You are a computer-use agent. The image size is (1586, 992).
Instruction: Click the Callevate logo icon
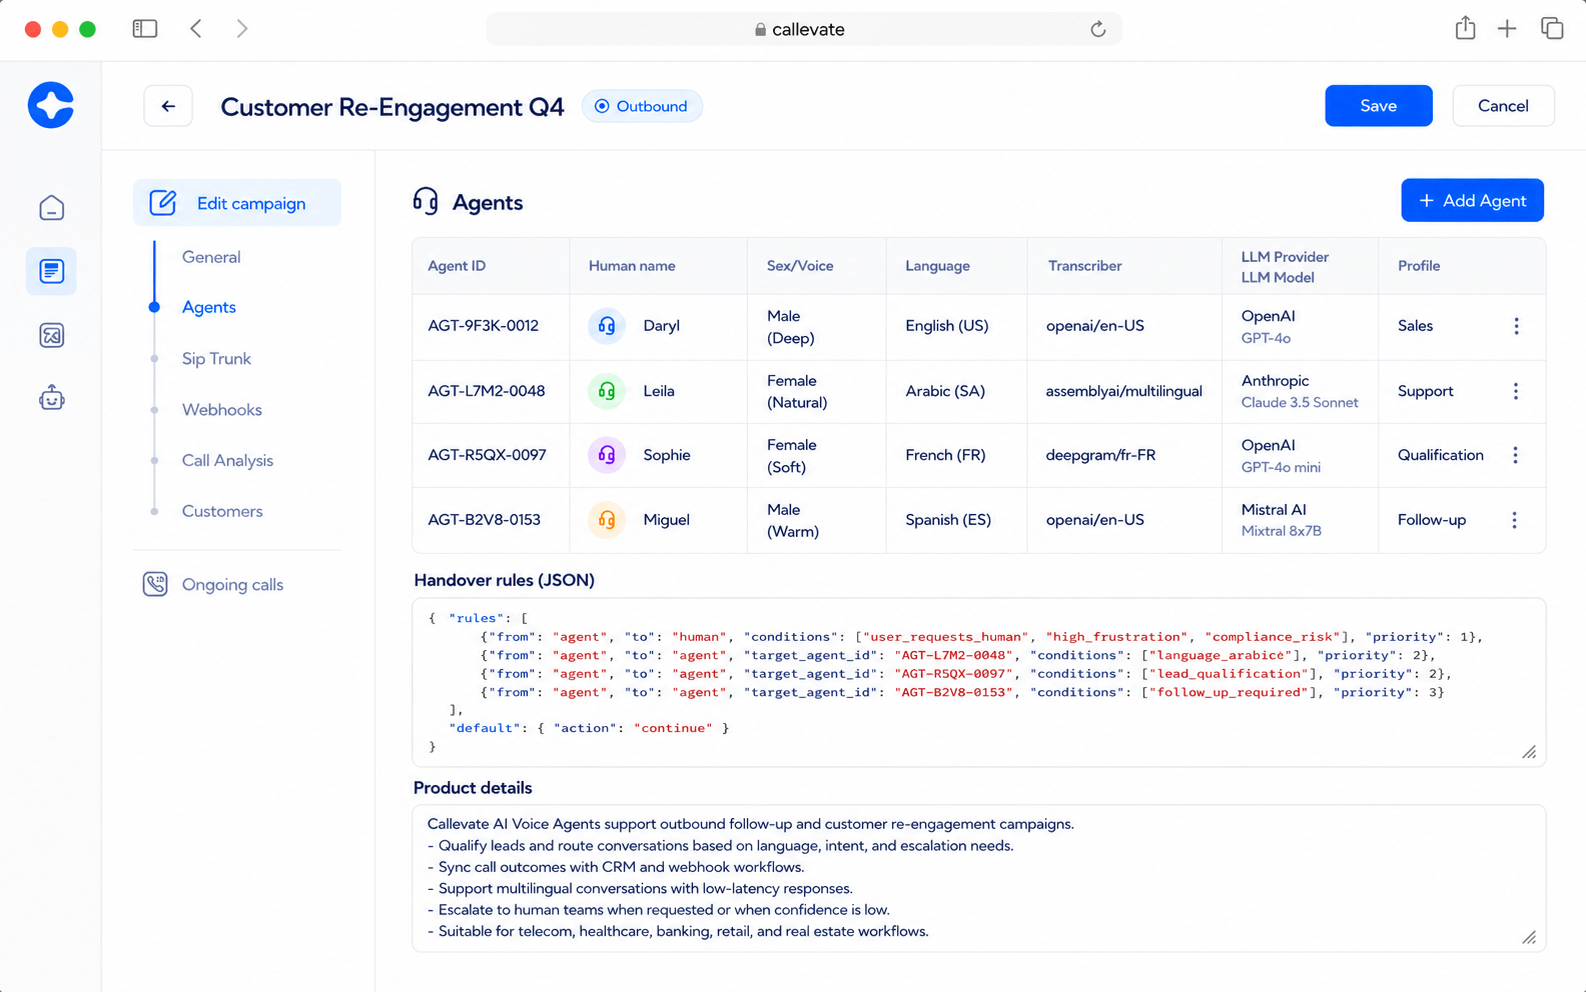tap(51, 105)
